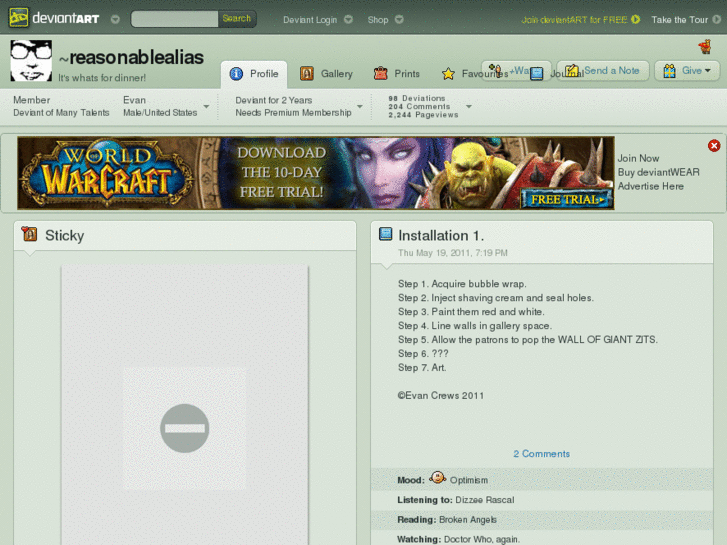Click the Step 5 WALL OF GIANT ZITS line
The width and height of the screenshot is (727, 545).
click(x=528, y=340)
